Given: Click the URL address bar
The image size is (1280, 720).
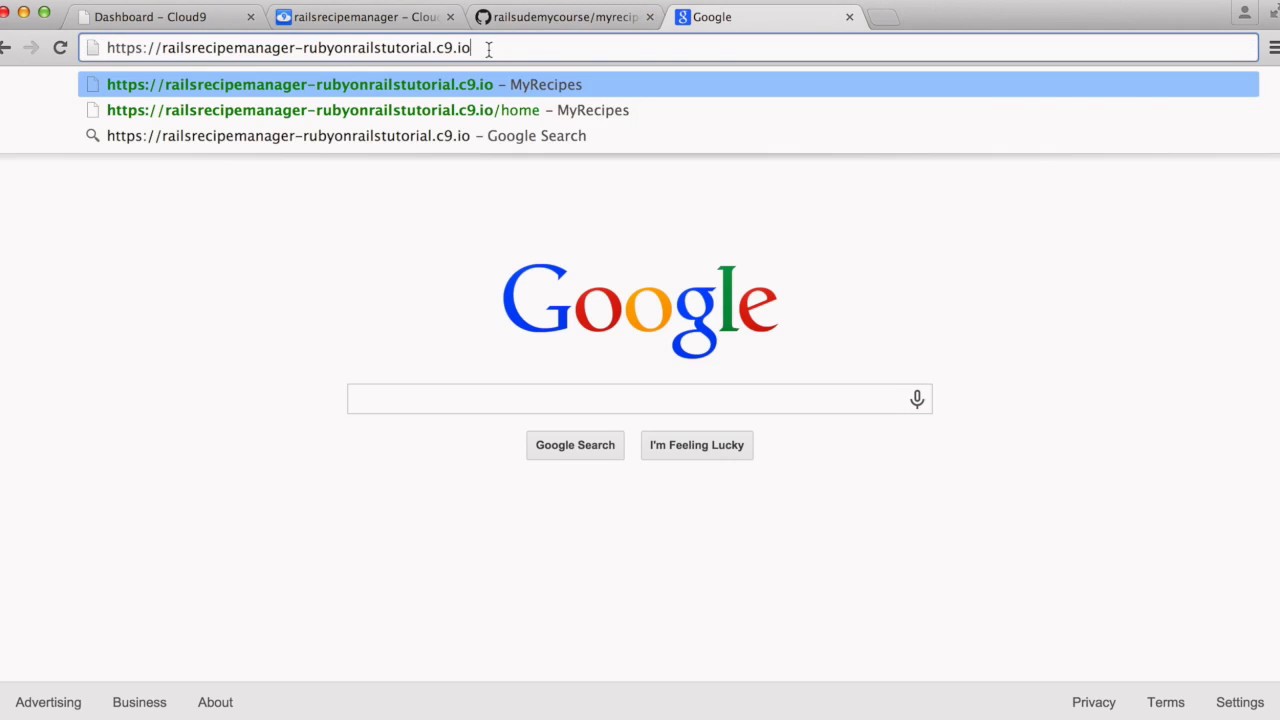Looking at the screenshot, I should [x=668, y=47].
